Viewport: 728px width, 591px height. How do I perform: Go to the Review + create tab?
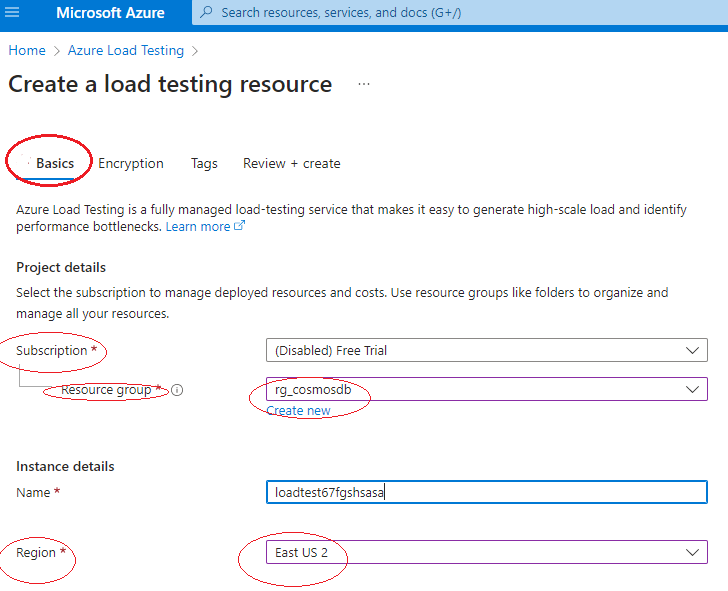(x=292, y=163)
